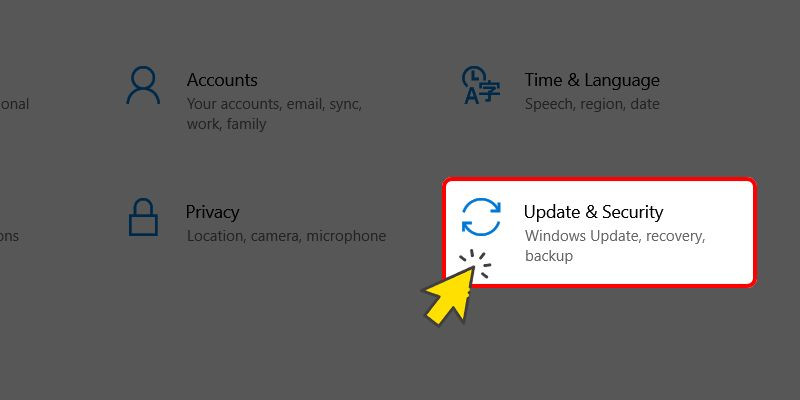Viewport: 800px width, 400px height.
Task: Click the 'Your accounts, email, sync' description text
Action: click(274, 104)
